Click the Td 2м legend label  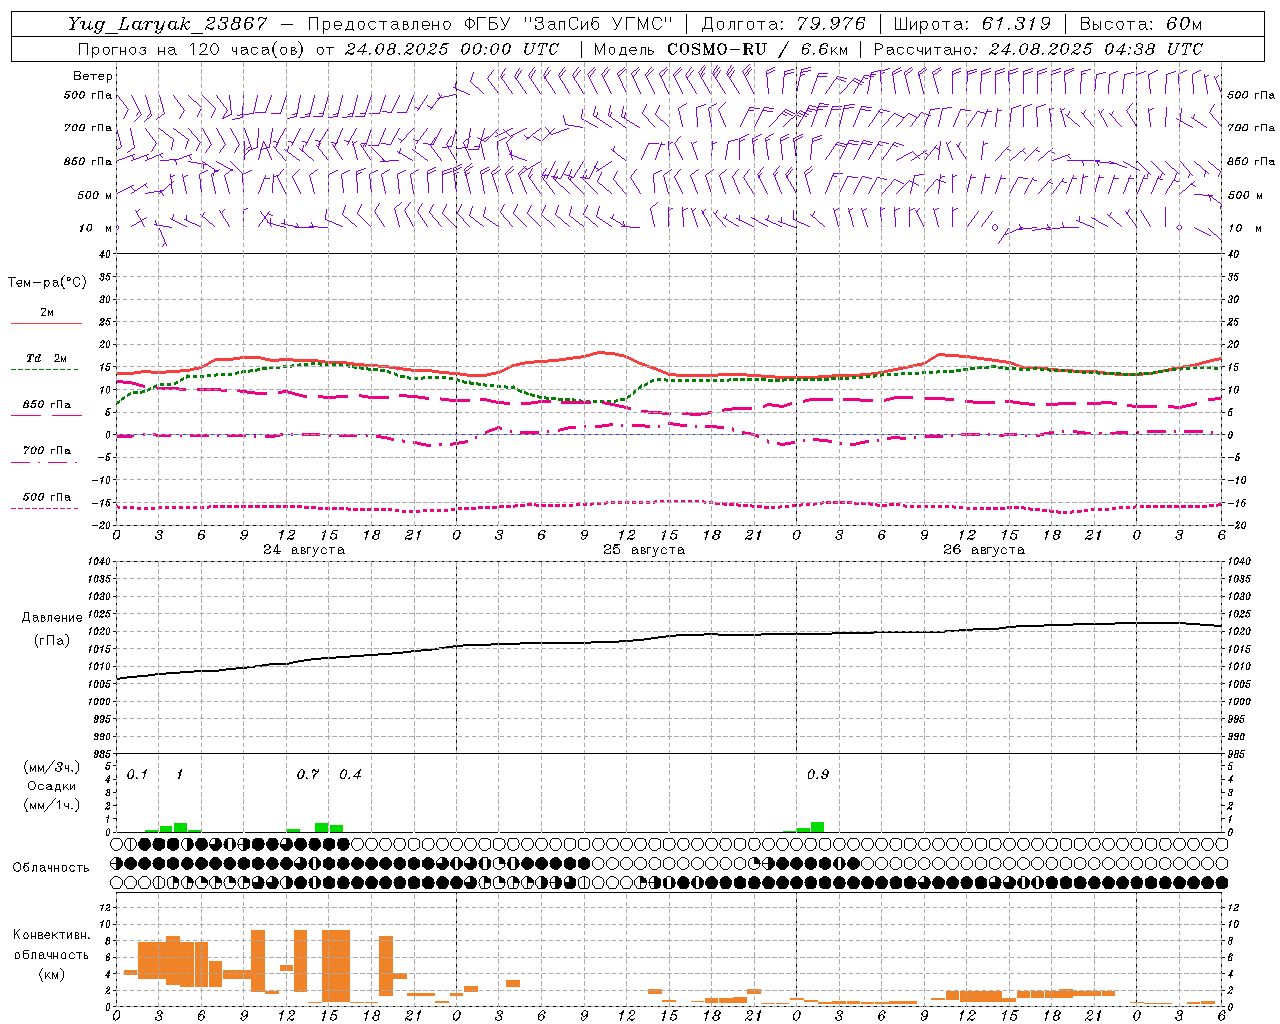click(x=46, y=358)
